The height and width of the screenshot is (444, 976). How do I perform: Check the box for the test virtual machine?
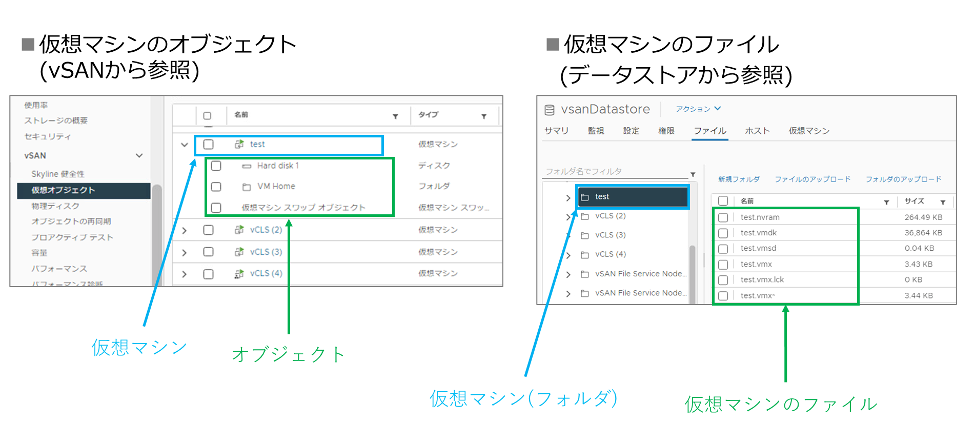[209, 144]
